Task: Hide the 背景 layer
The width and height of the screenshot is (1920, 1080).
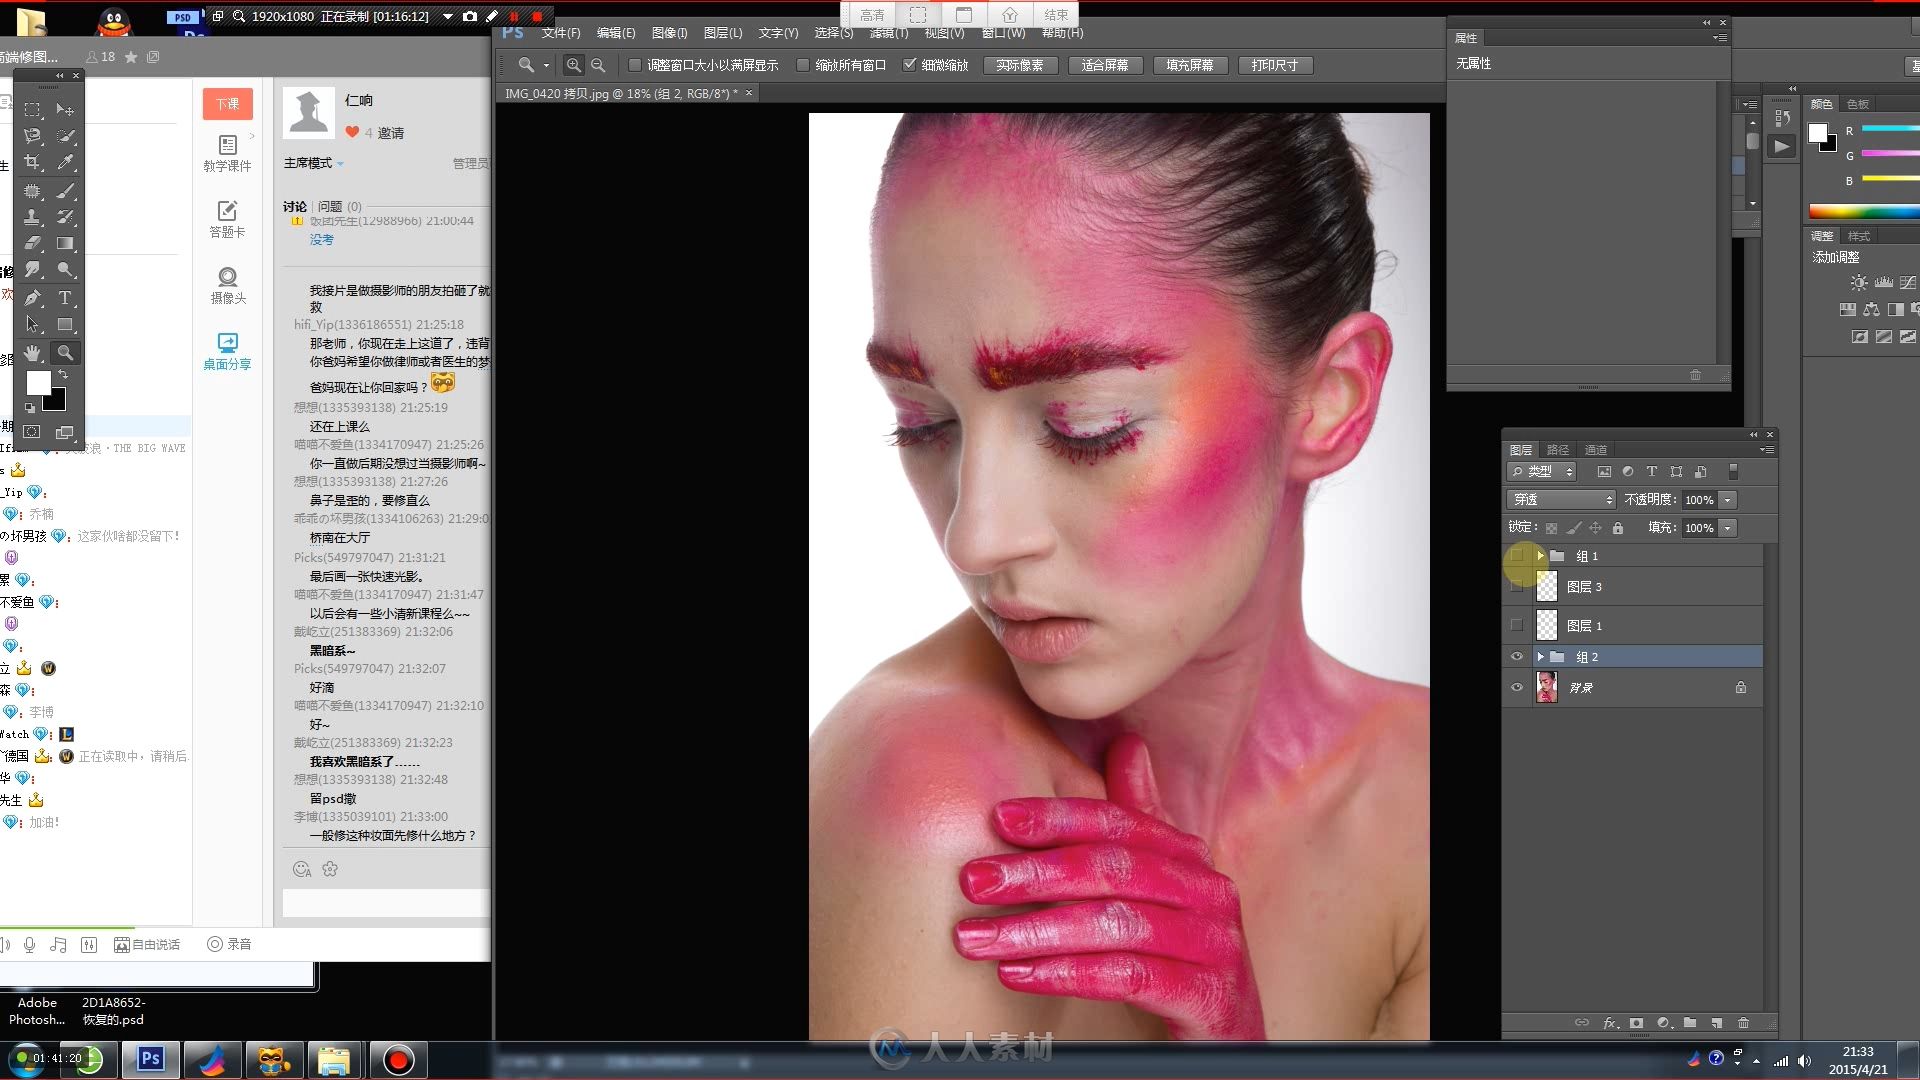Action: pos(1517,688)
